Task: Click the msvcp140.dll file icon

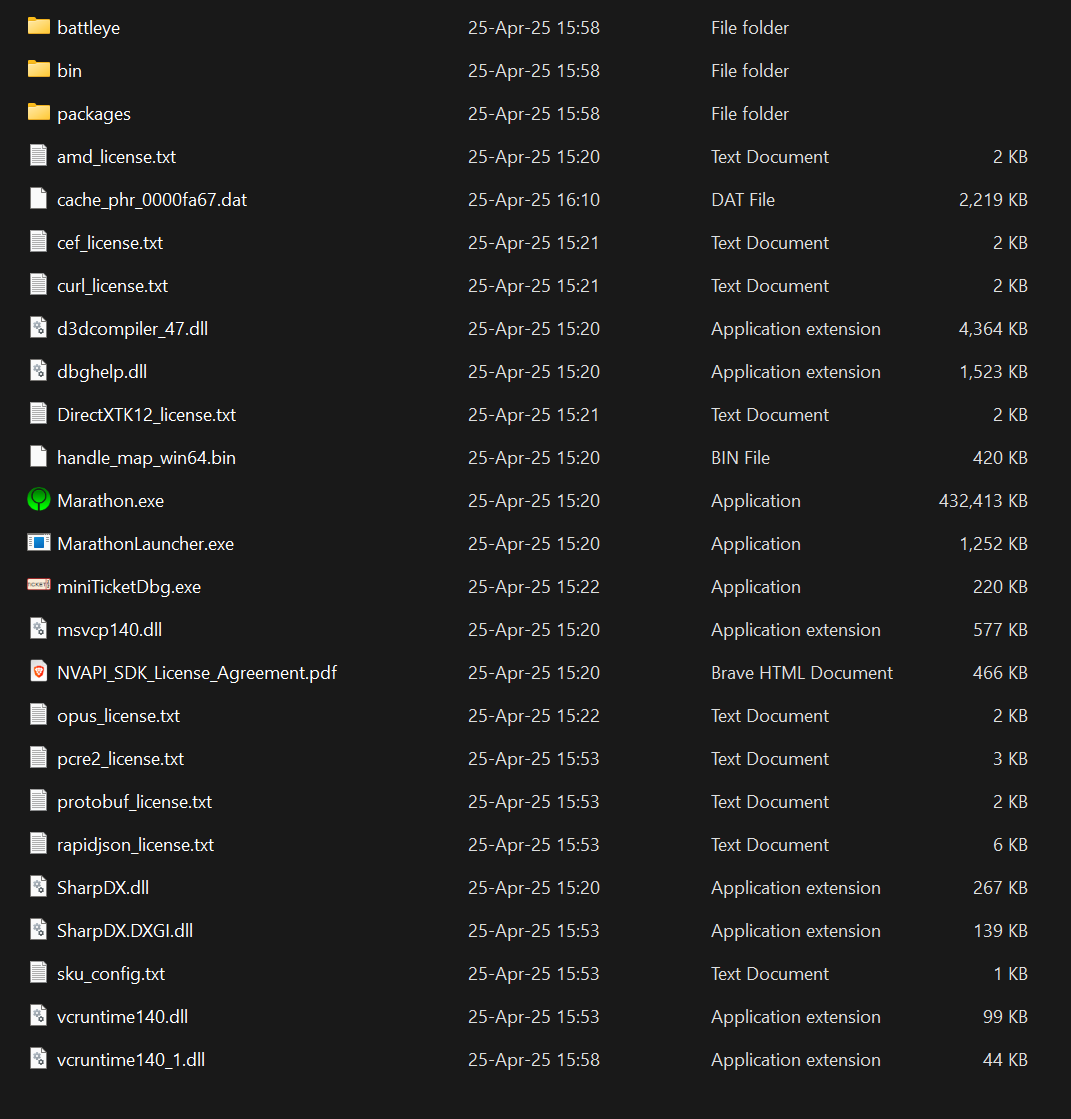Action: pos(39,629)
